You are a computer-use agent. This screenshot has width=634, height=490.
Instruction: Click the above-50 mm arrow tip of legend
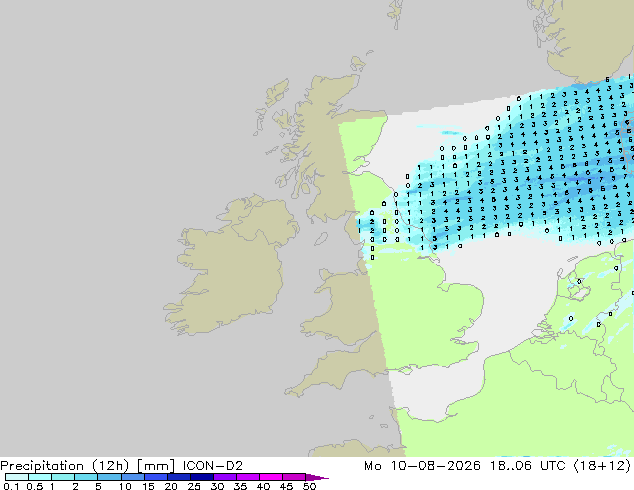(x=317, y=477)
